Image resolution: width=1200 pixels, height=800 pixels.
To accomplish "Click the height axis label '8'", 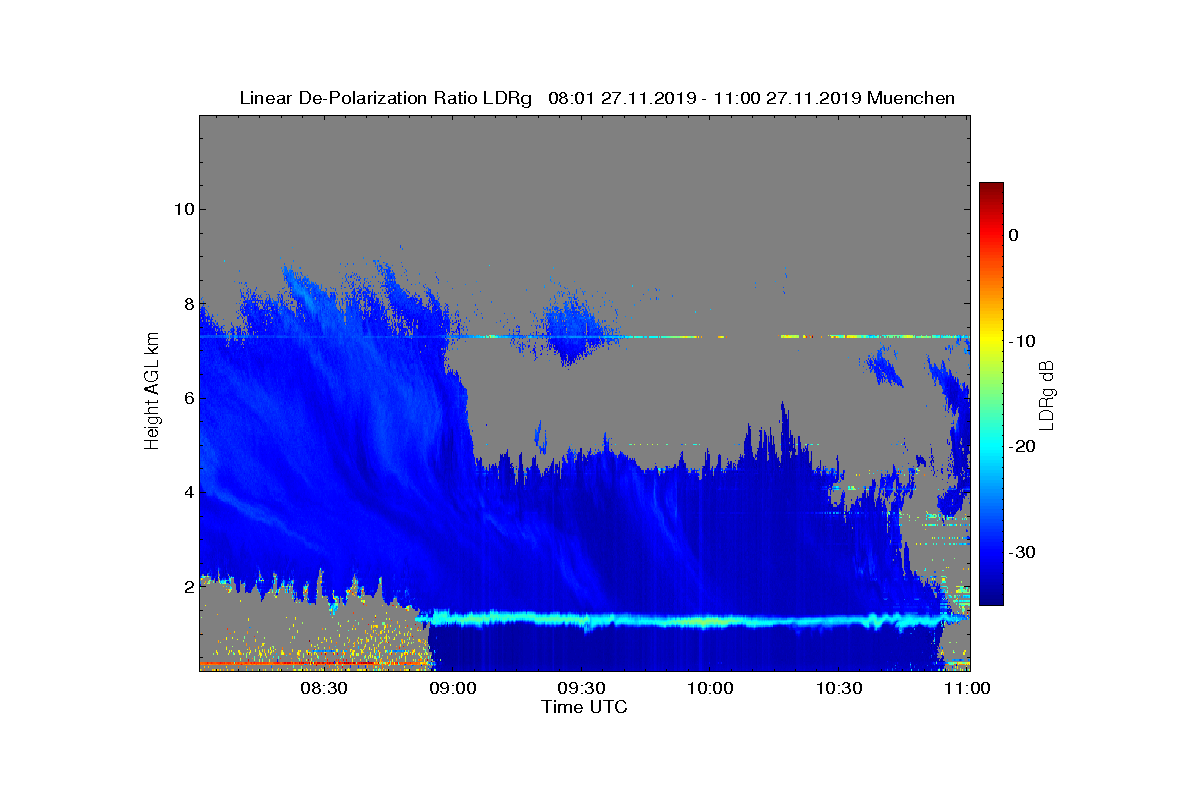I will (x=187, y=304).
